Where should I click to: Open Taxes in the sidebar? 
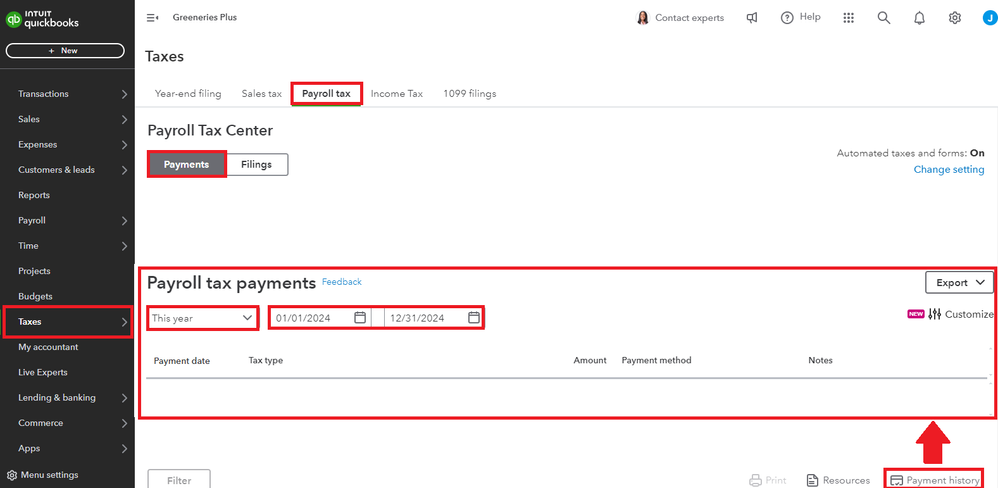(67, 322)
